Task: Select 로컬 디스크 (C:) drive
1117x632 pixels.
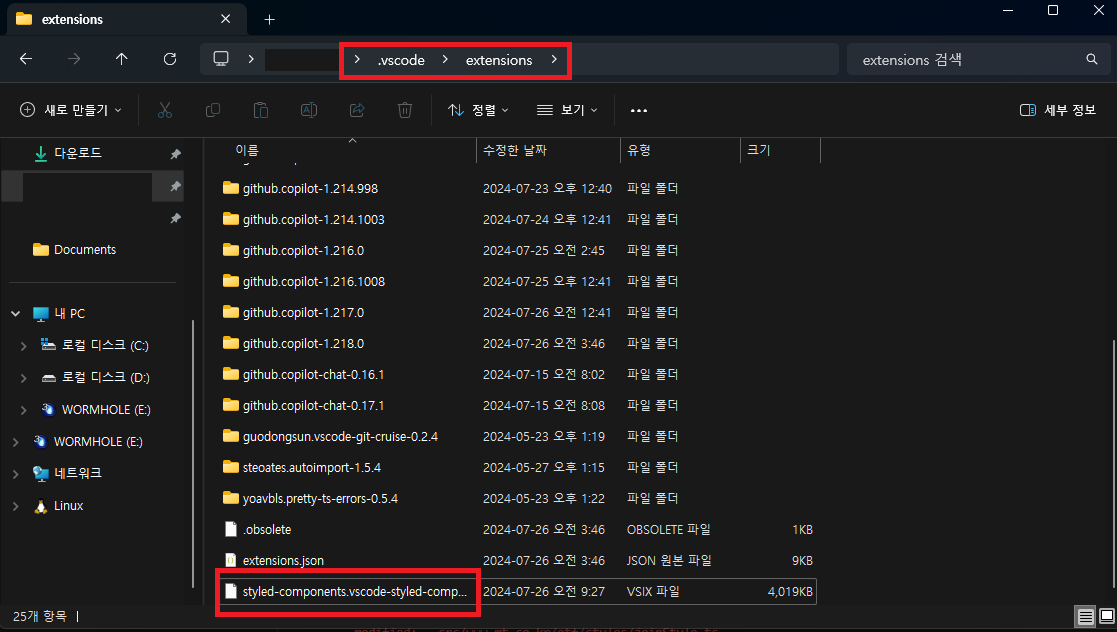Action: pyautogui.click(x=105, y=345)
